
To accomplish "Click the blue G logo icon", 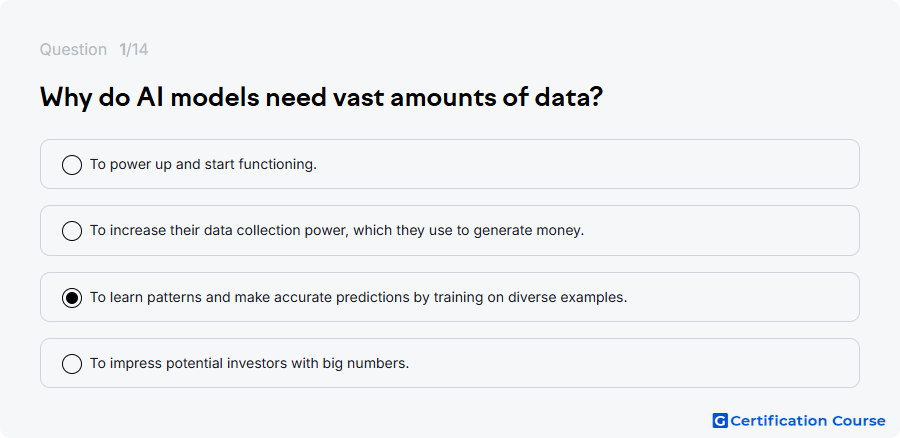I will pyautogui.click(x=720, y=421).
